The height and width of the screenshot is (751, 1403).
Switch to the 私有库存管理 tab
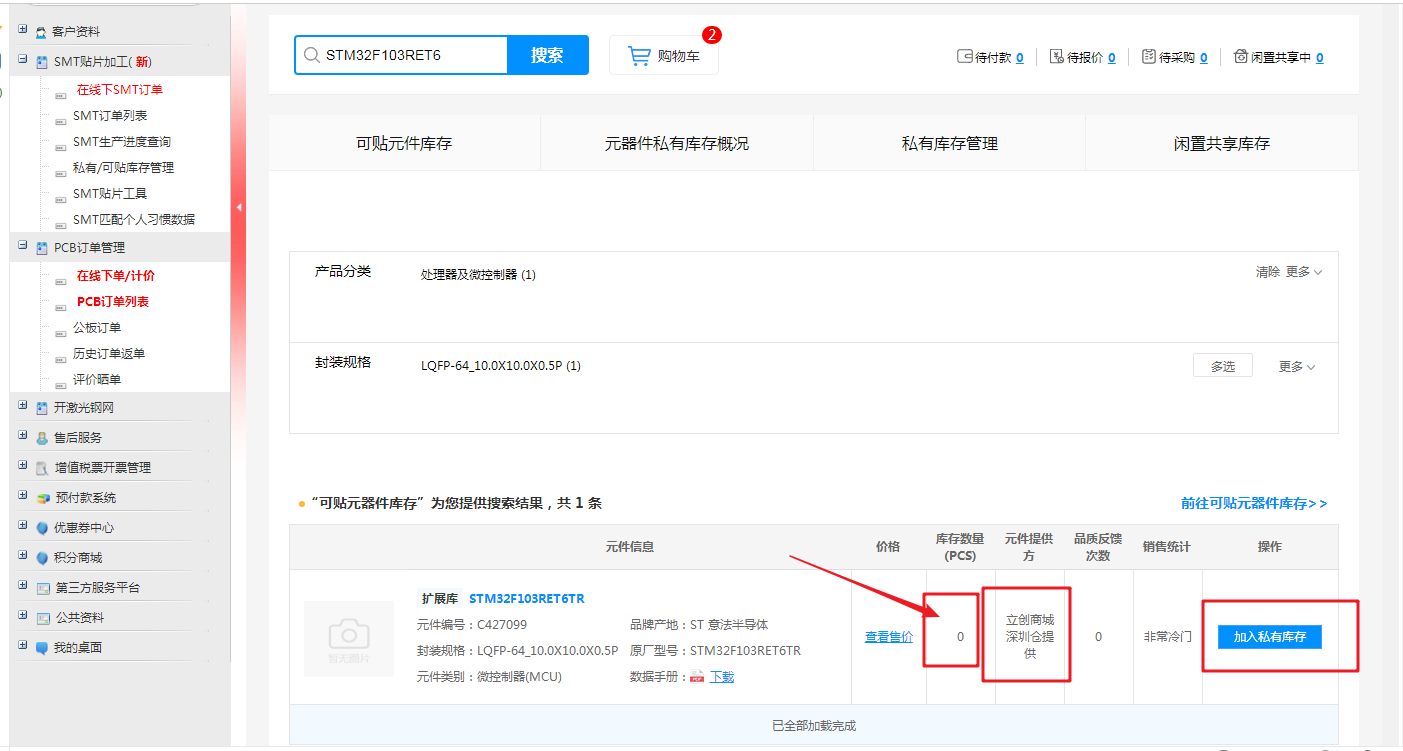tap(949, 144)
